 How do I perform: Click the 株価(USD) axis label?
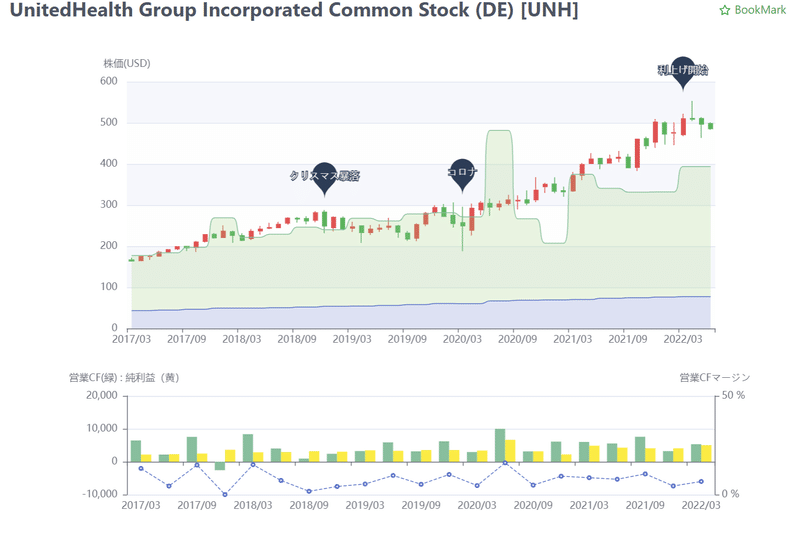click(x=127, y=63)
